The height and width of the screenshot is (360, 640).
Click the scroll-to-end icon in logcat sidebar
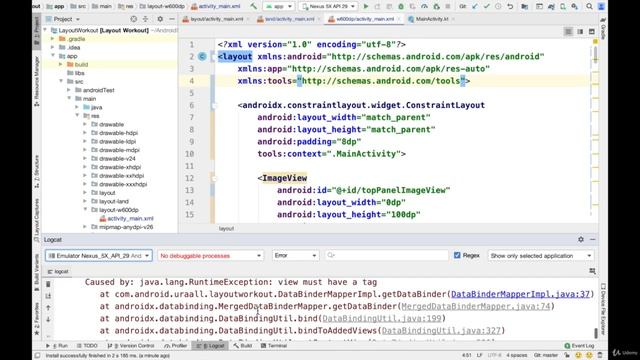pos(48,296)
